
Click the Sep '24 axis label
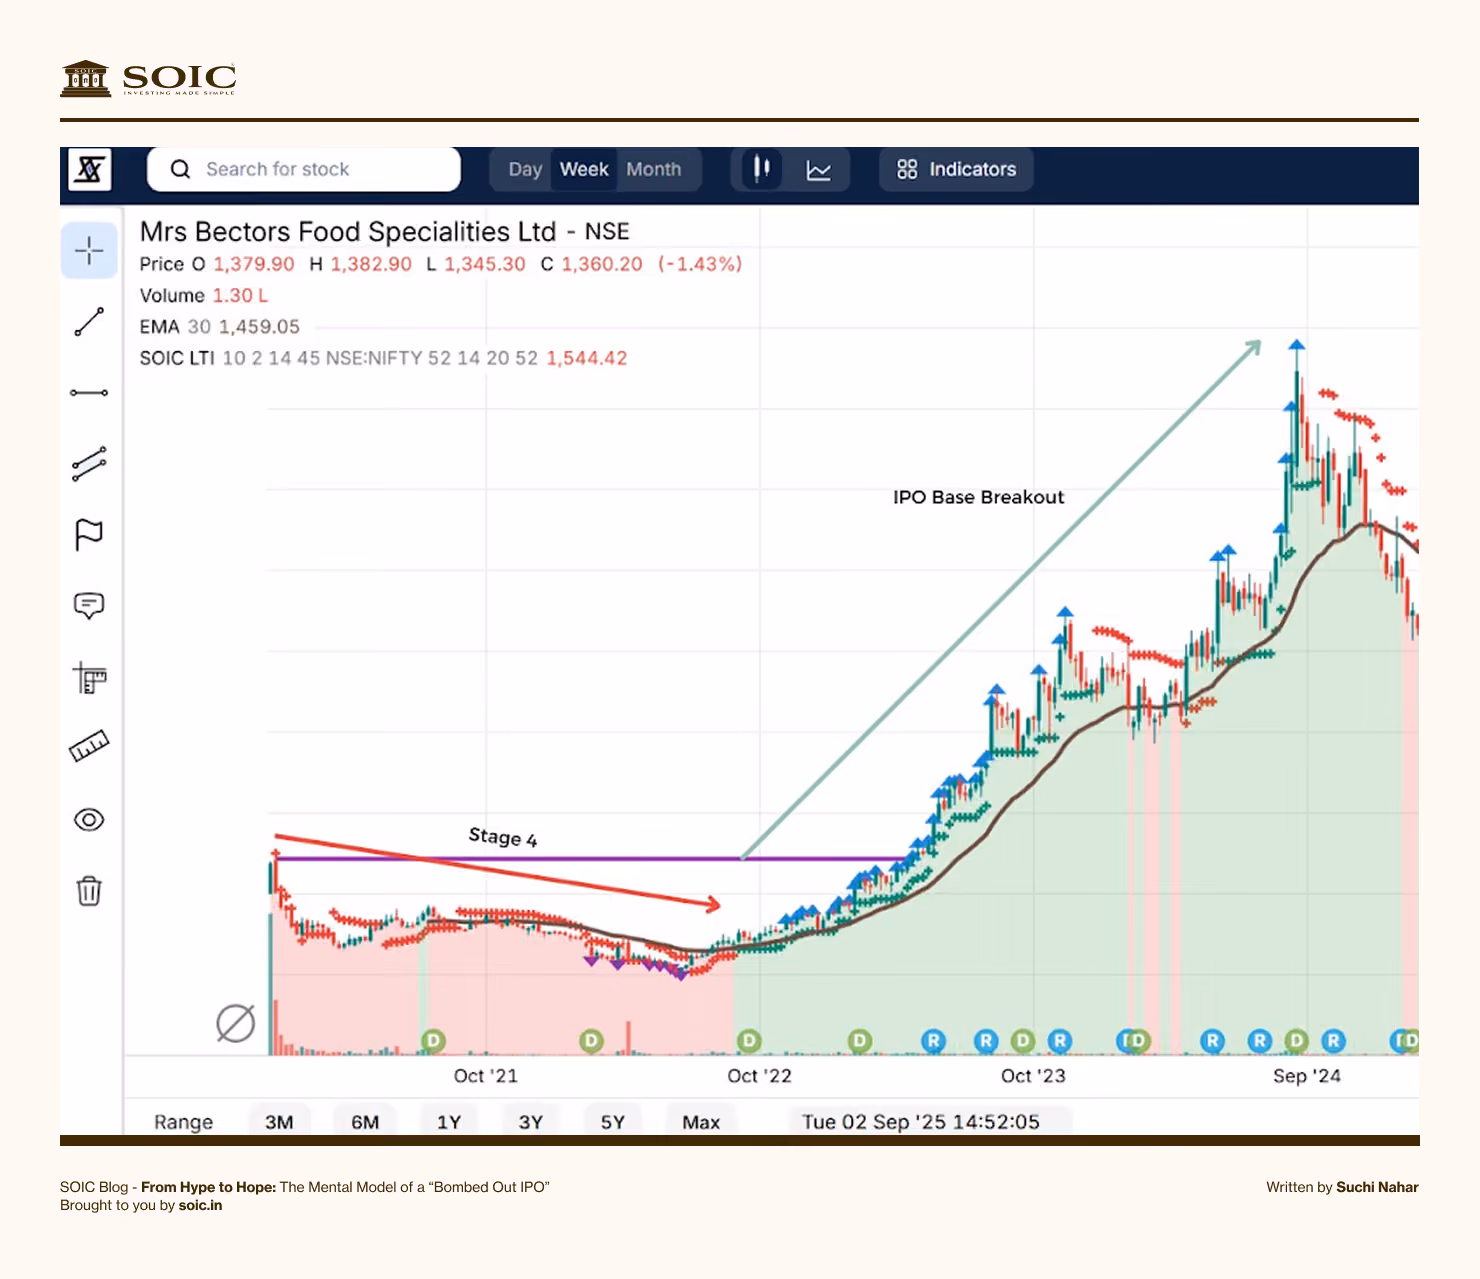click(x=1307, y=1076)
